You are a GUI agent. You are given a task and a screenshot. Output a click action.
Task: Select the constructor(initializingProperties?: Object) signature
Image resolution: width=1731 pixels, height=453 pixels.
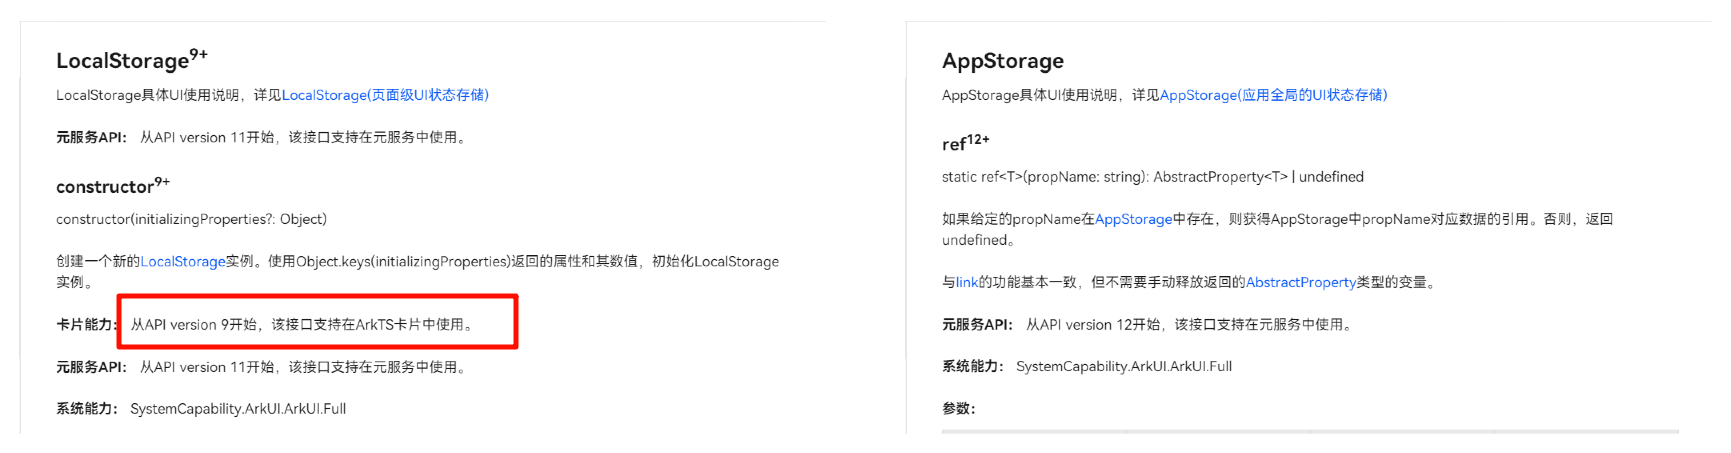pos(191,219)
